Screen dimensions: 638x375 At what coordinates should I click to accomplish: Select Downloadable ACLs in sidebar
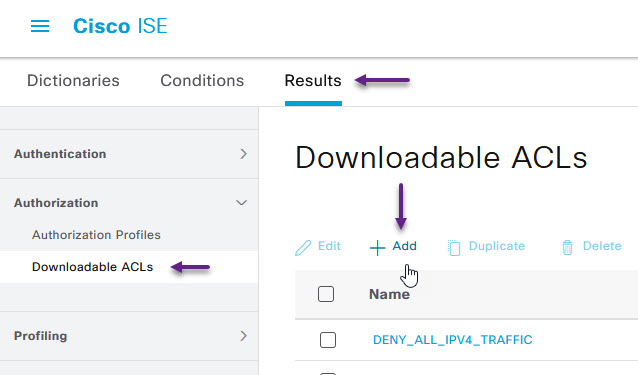(x=92, y=267)
